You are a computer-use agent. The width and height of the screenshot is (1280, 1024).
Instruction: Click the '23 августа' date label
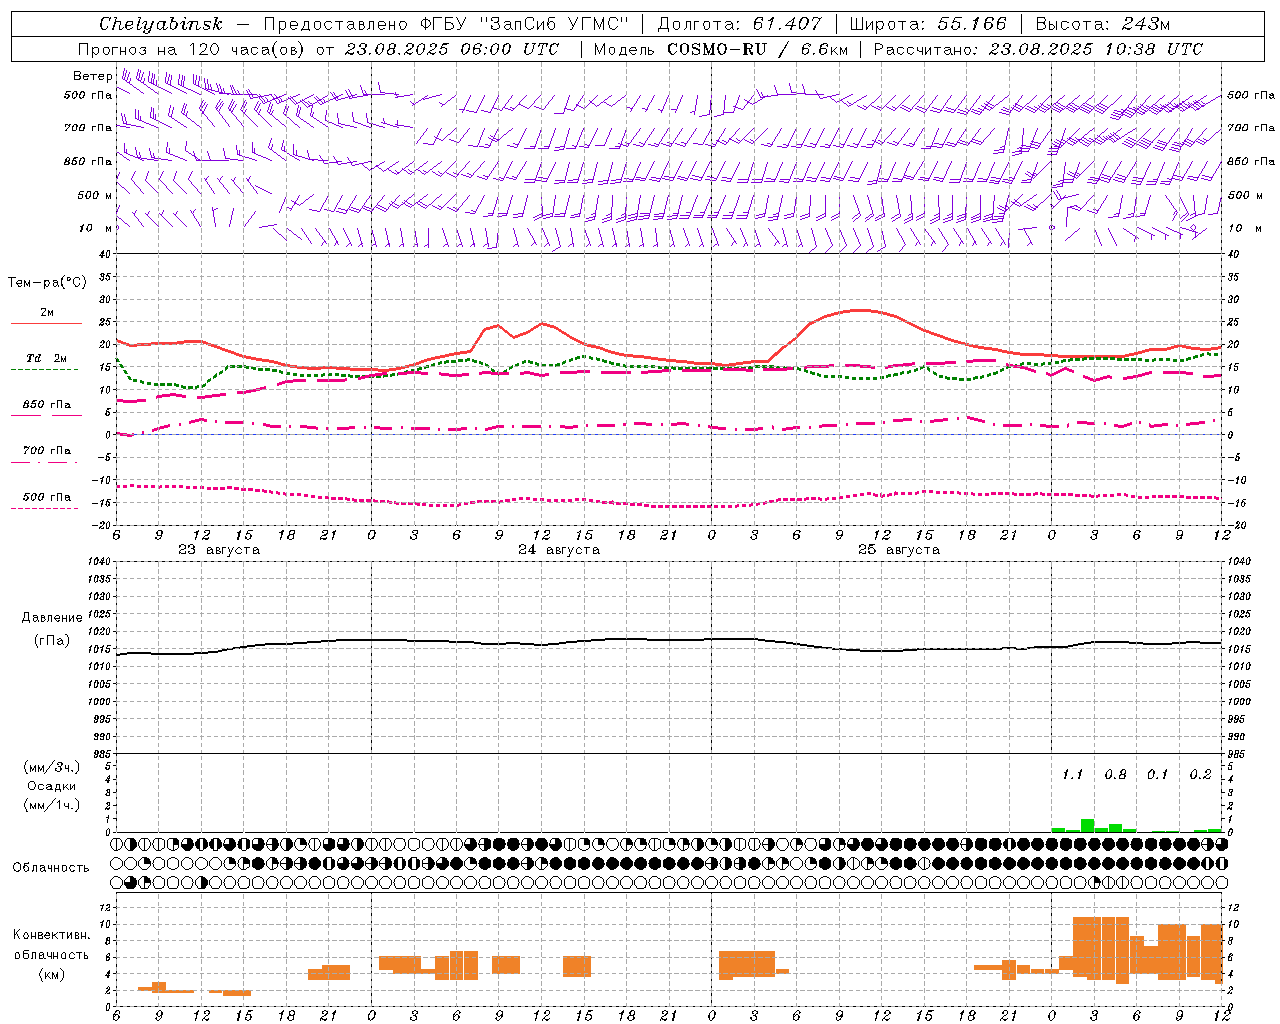pos(219,550)
